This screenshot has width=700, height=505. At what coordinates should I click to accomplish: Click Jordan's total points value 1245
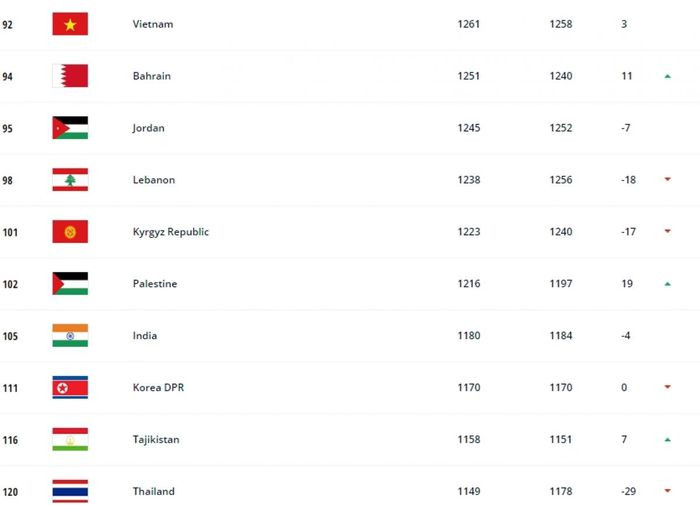(x=468, y=128)
